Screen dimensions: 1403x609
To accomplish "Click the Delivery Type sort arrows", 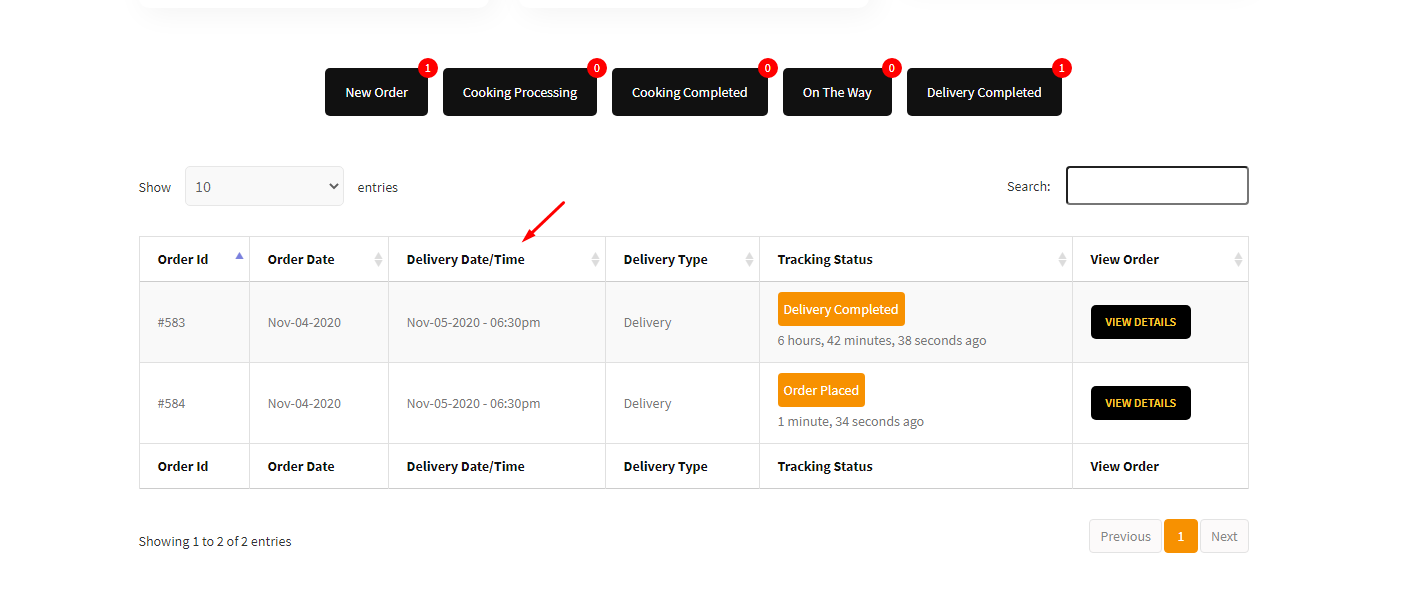I will [749, 260].
